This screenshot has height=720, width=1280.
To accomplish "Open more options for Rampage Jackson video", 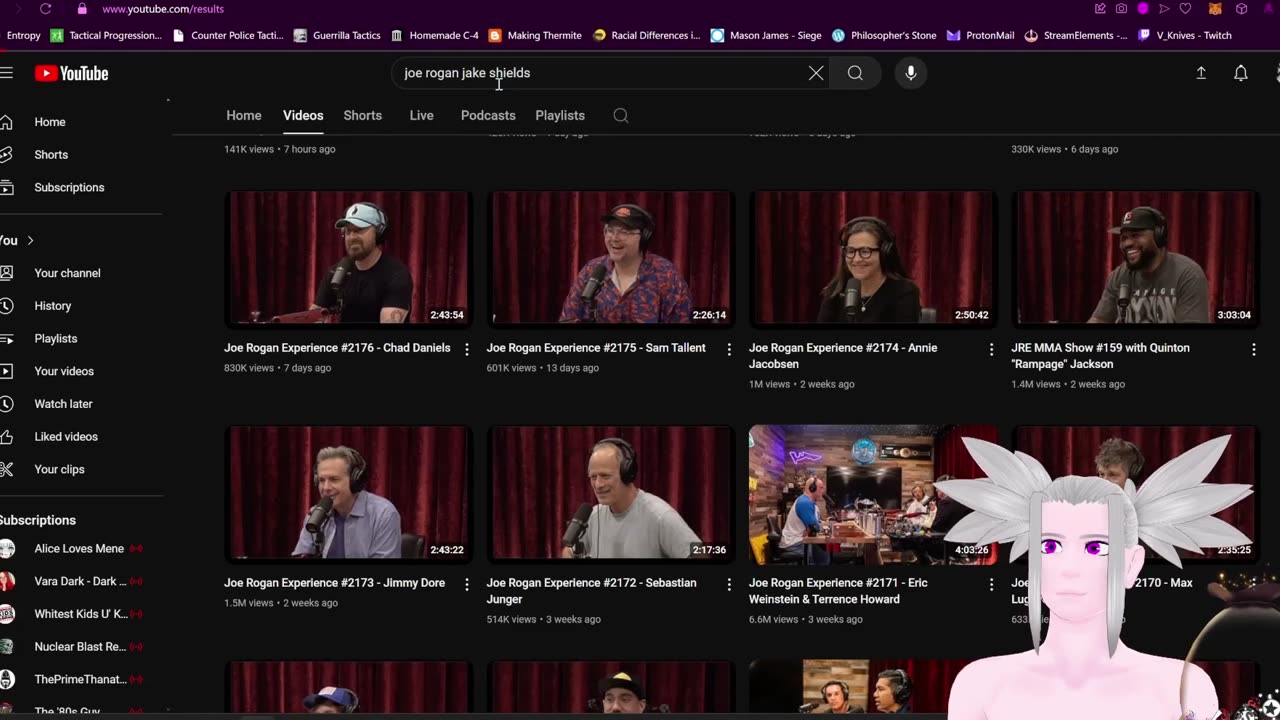I will point(1253,349).
